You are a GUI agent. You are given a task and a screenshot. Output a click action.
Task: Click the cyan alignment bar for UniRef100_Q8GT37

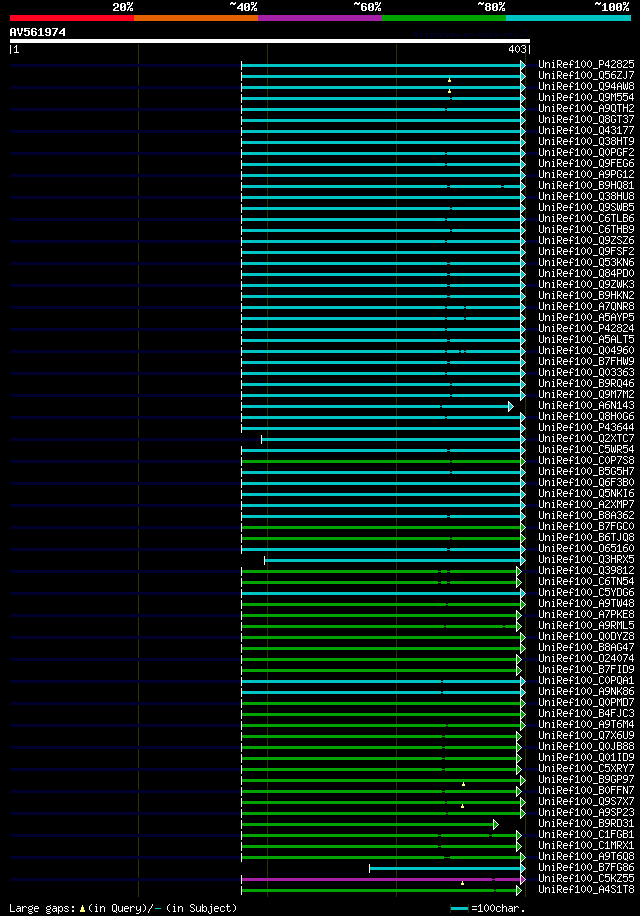click(381, 120)
